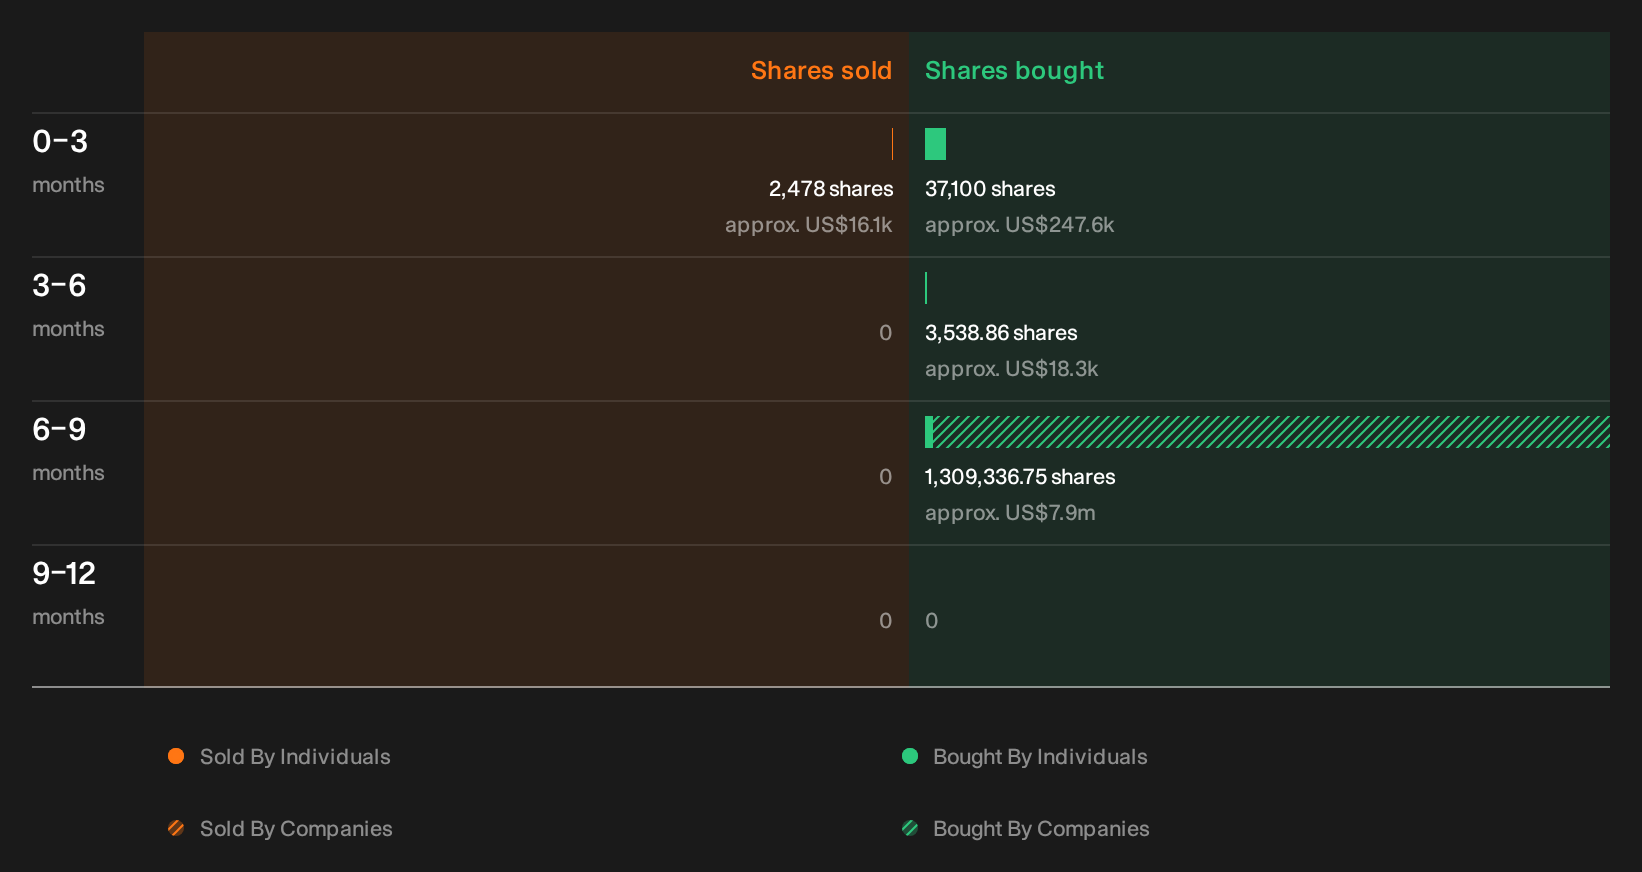Viewport: 1642px width, 872px height.
Task: Click the 1,309,336.75 shares bought value
Action: tap(1020, 477)
